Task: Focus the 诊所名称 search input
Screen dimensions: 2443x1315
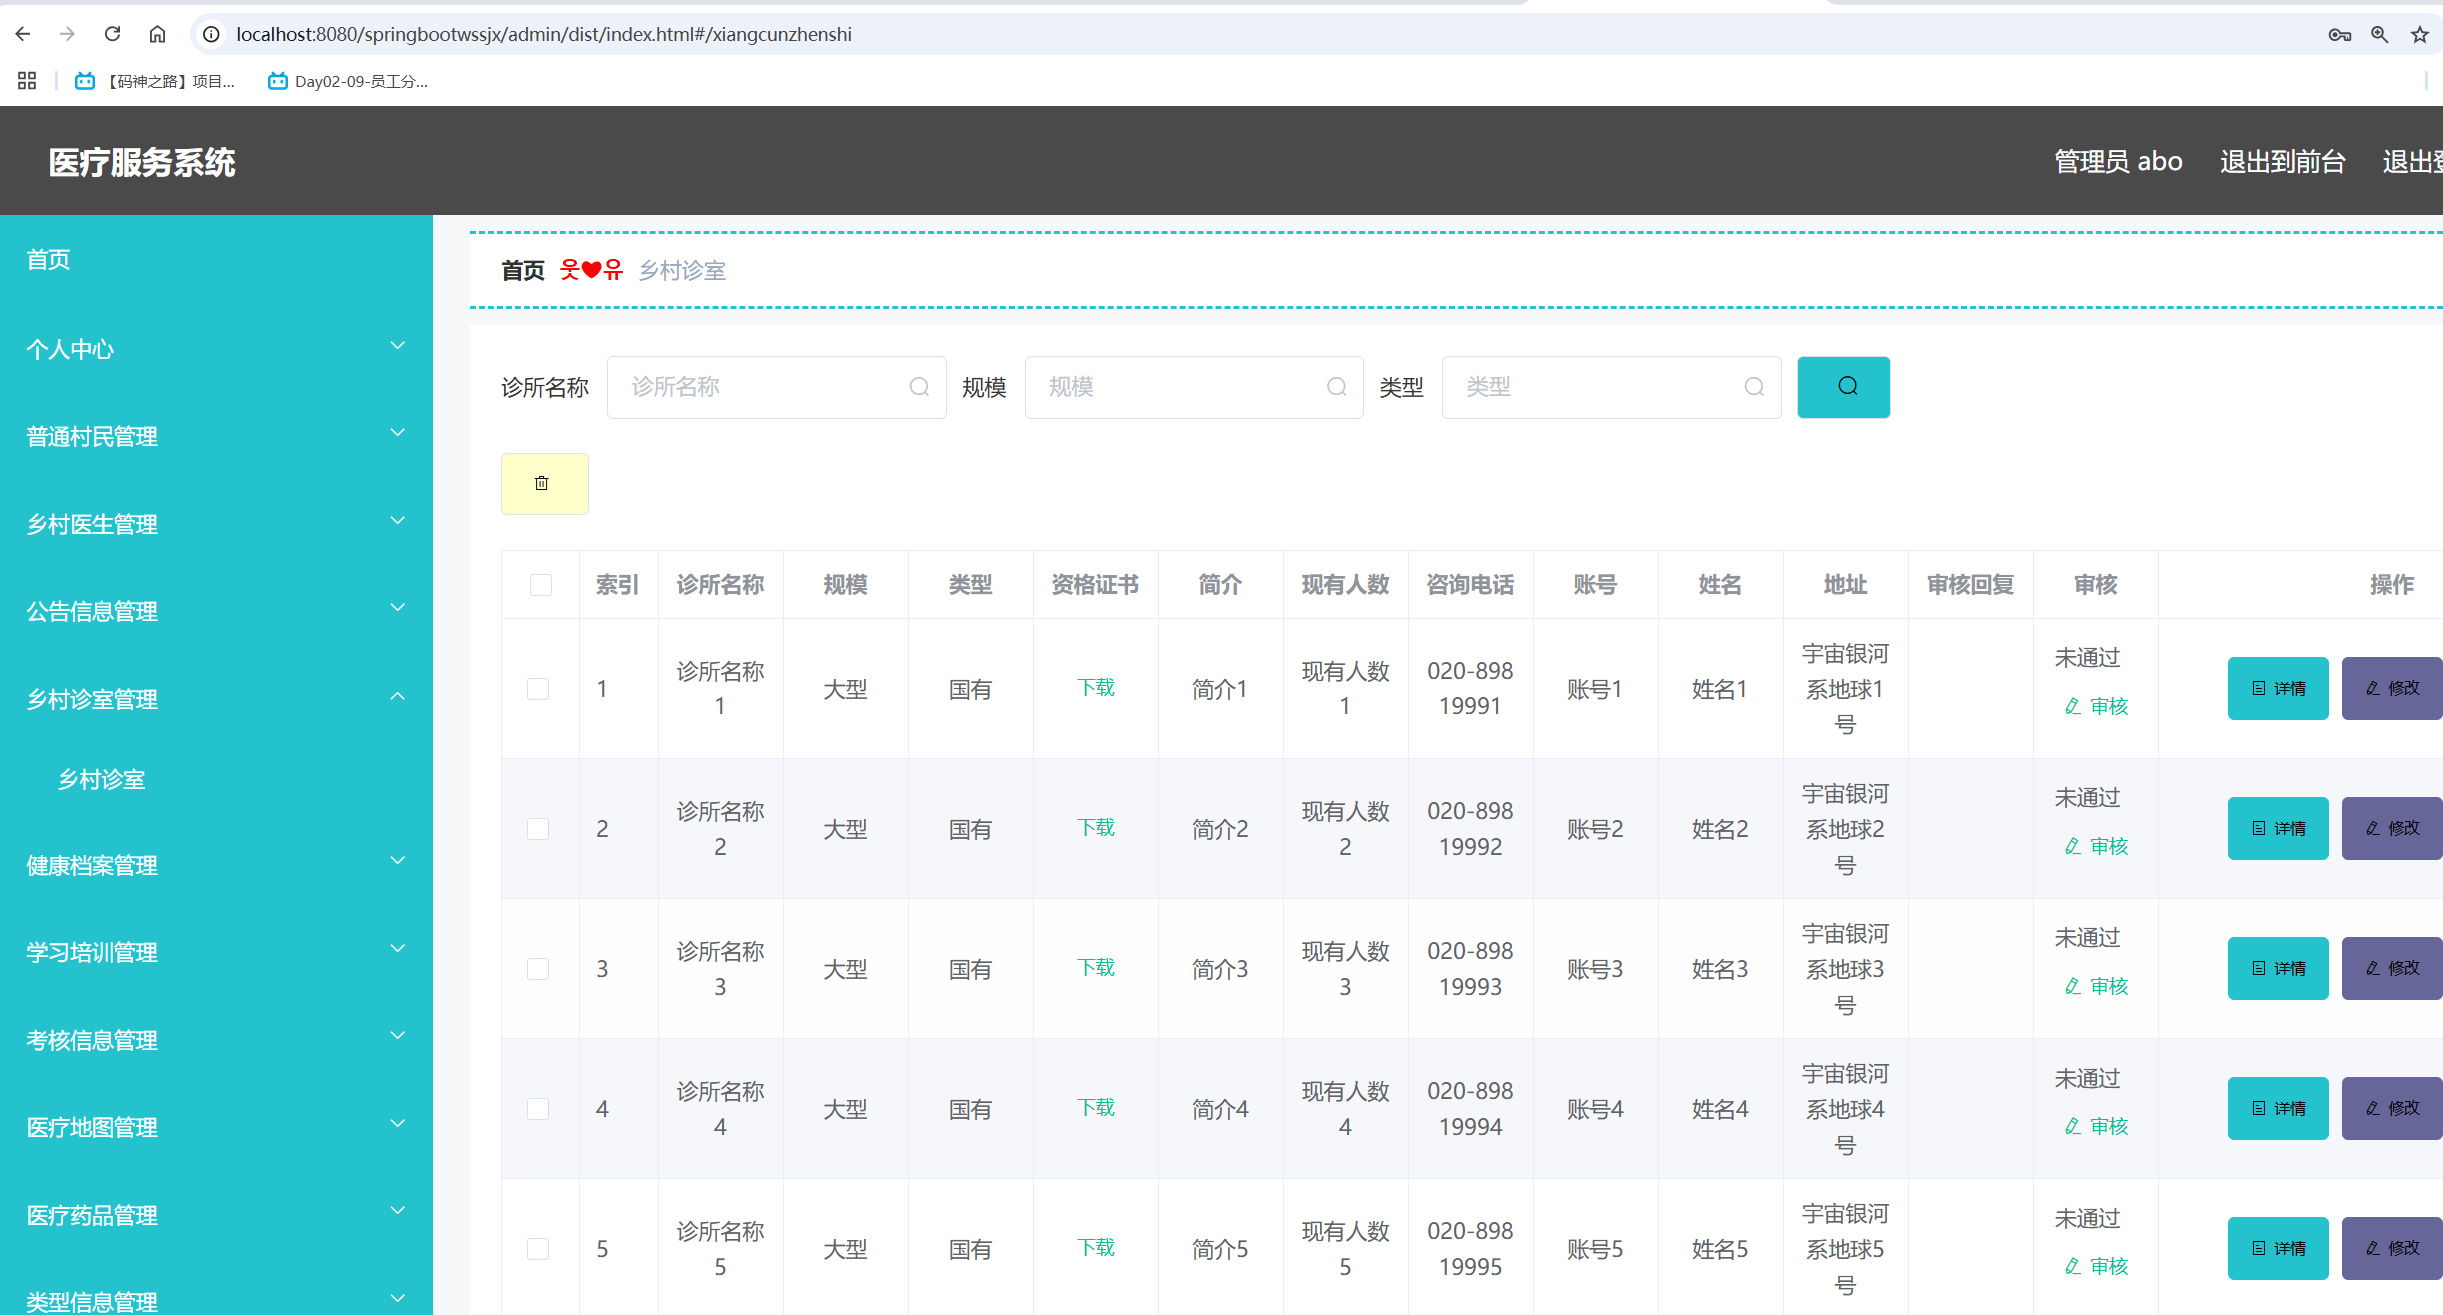Action: pyautogui.click(x=776, y=387)
